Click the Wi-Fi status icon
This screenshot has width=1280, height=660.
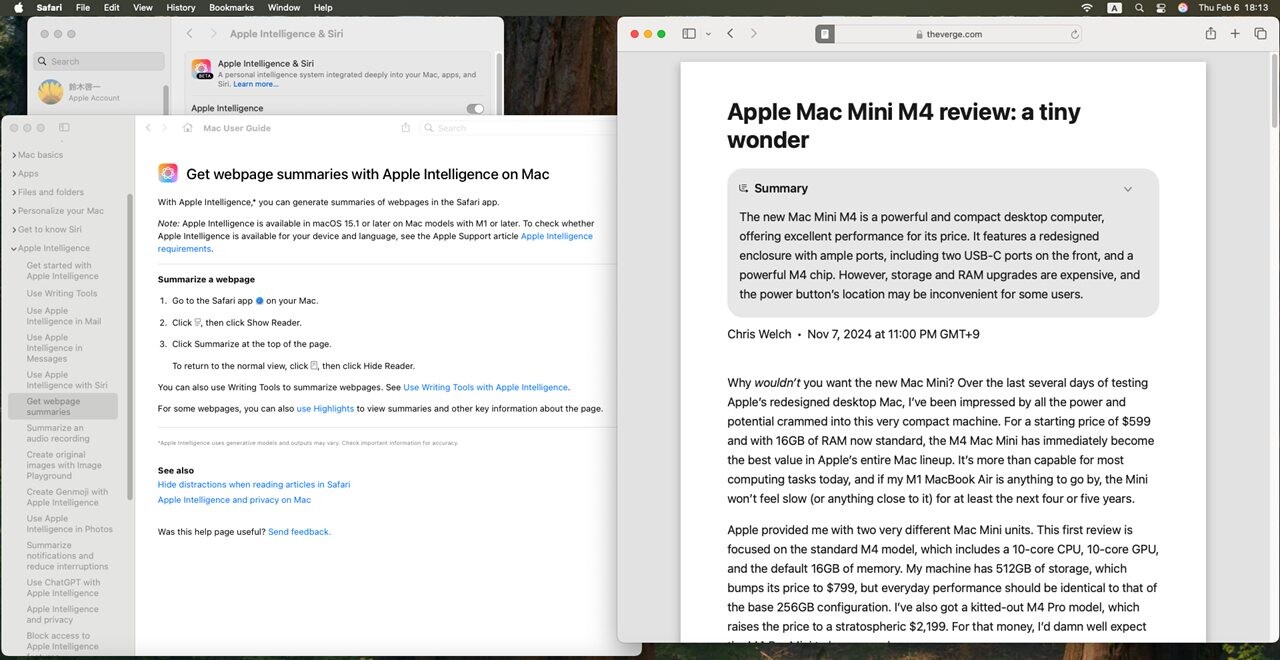(x=1087, y=7)
